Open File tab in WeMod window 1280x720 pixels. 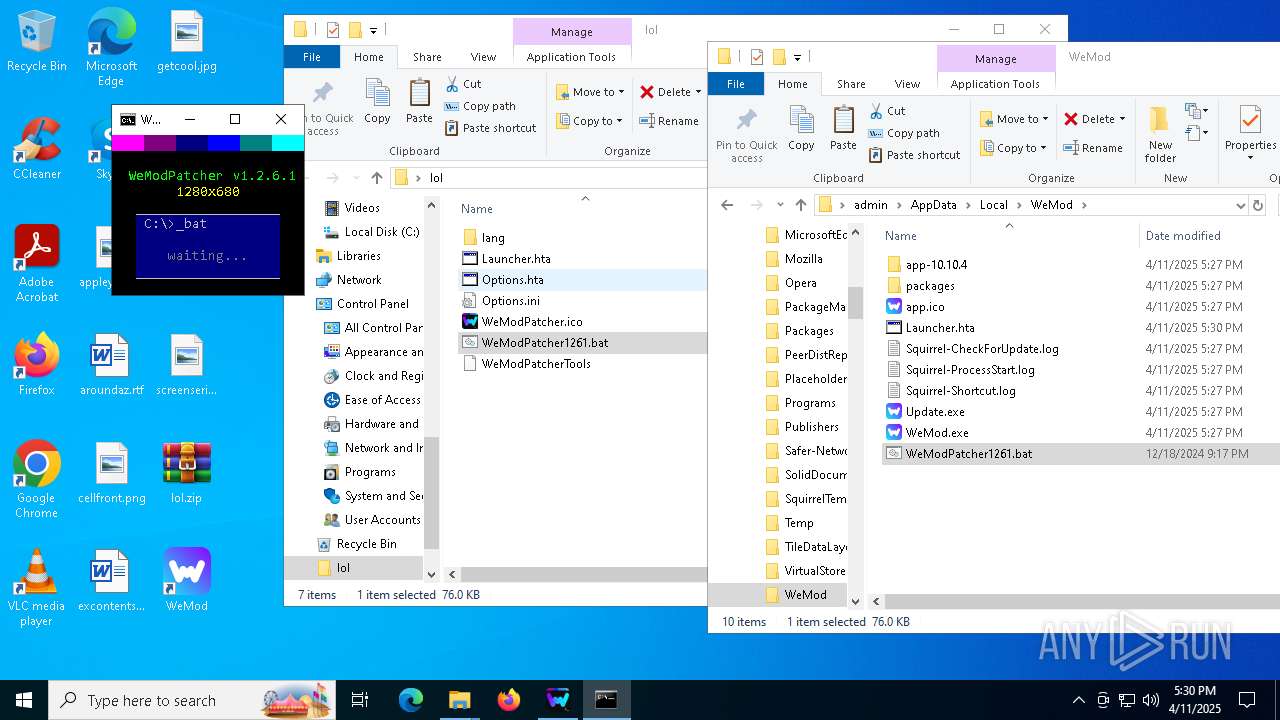pyautogui.click(x=736, y=84)
